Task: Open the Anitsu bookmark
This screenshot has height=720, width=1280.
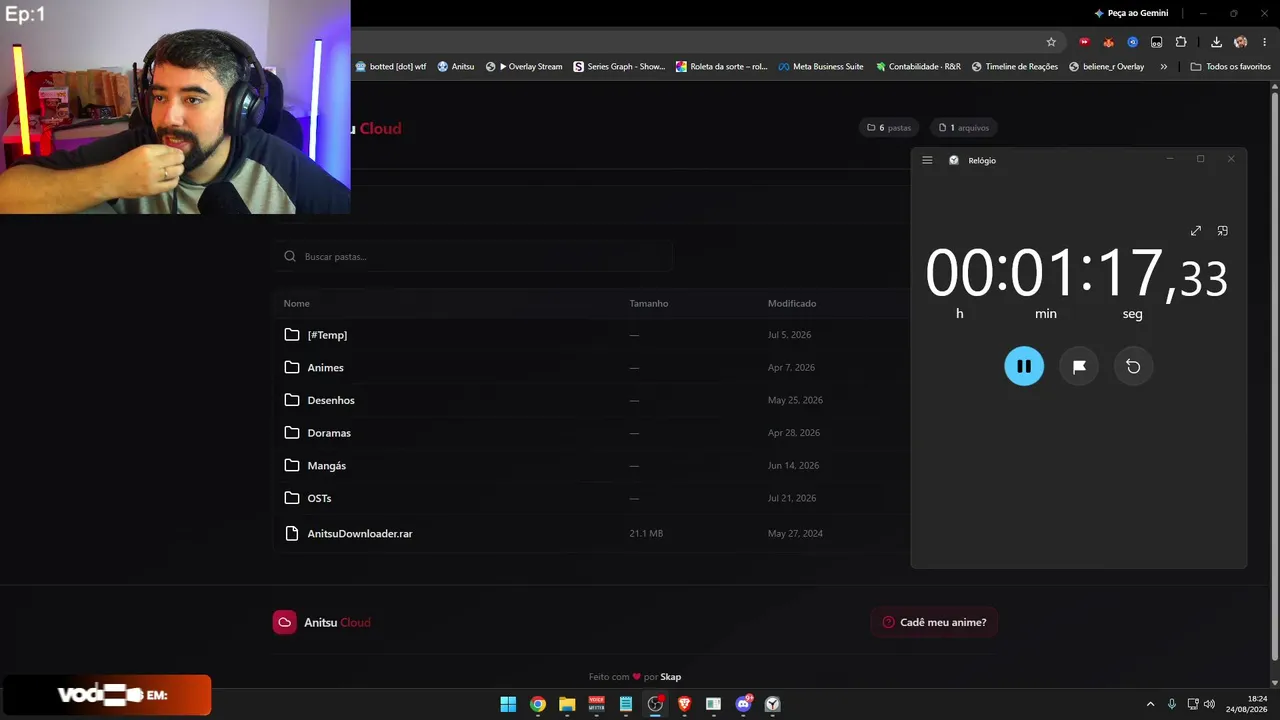Action: pos(456,67)
